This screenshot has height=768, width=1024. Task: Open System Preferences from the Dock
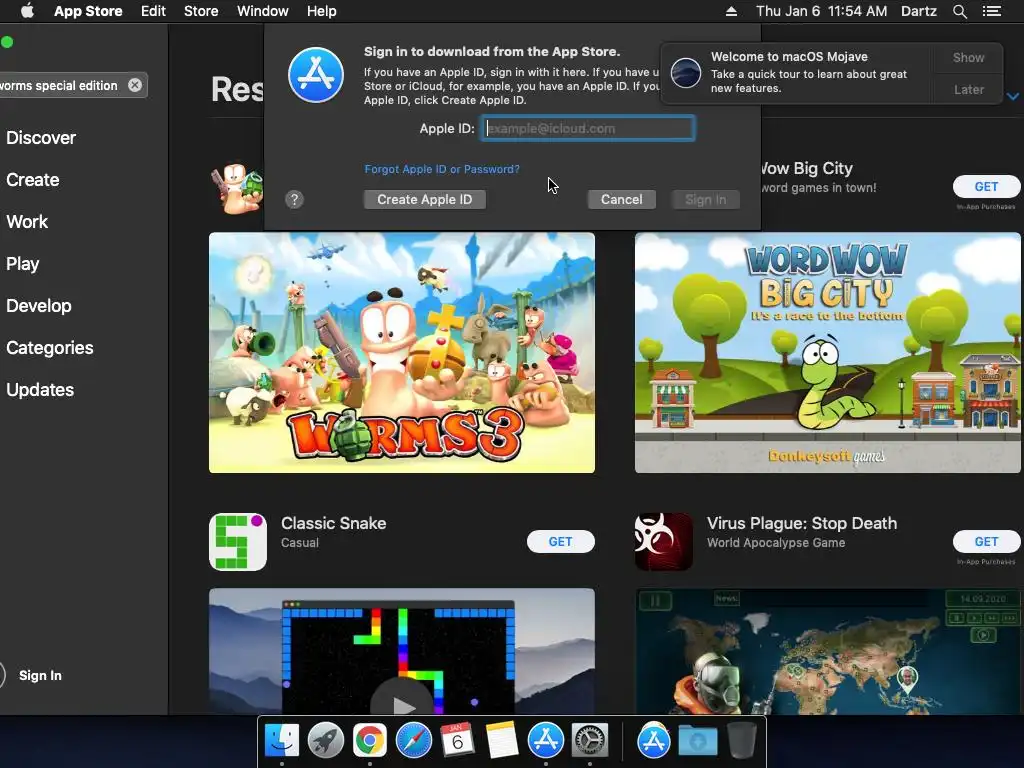click(x=590, y=741)
